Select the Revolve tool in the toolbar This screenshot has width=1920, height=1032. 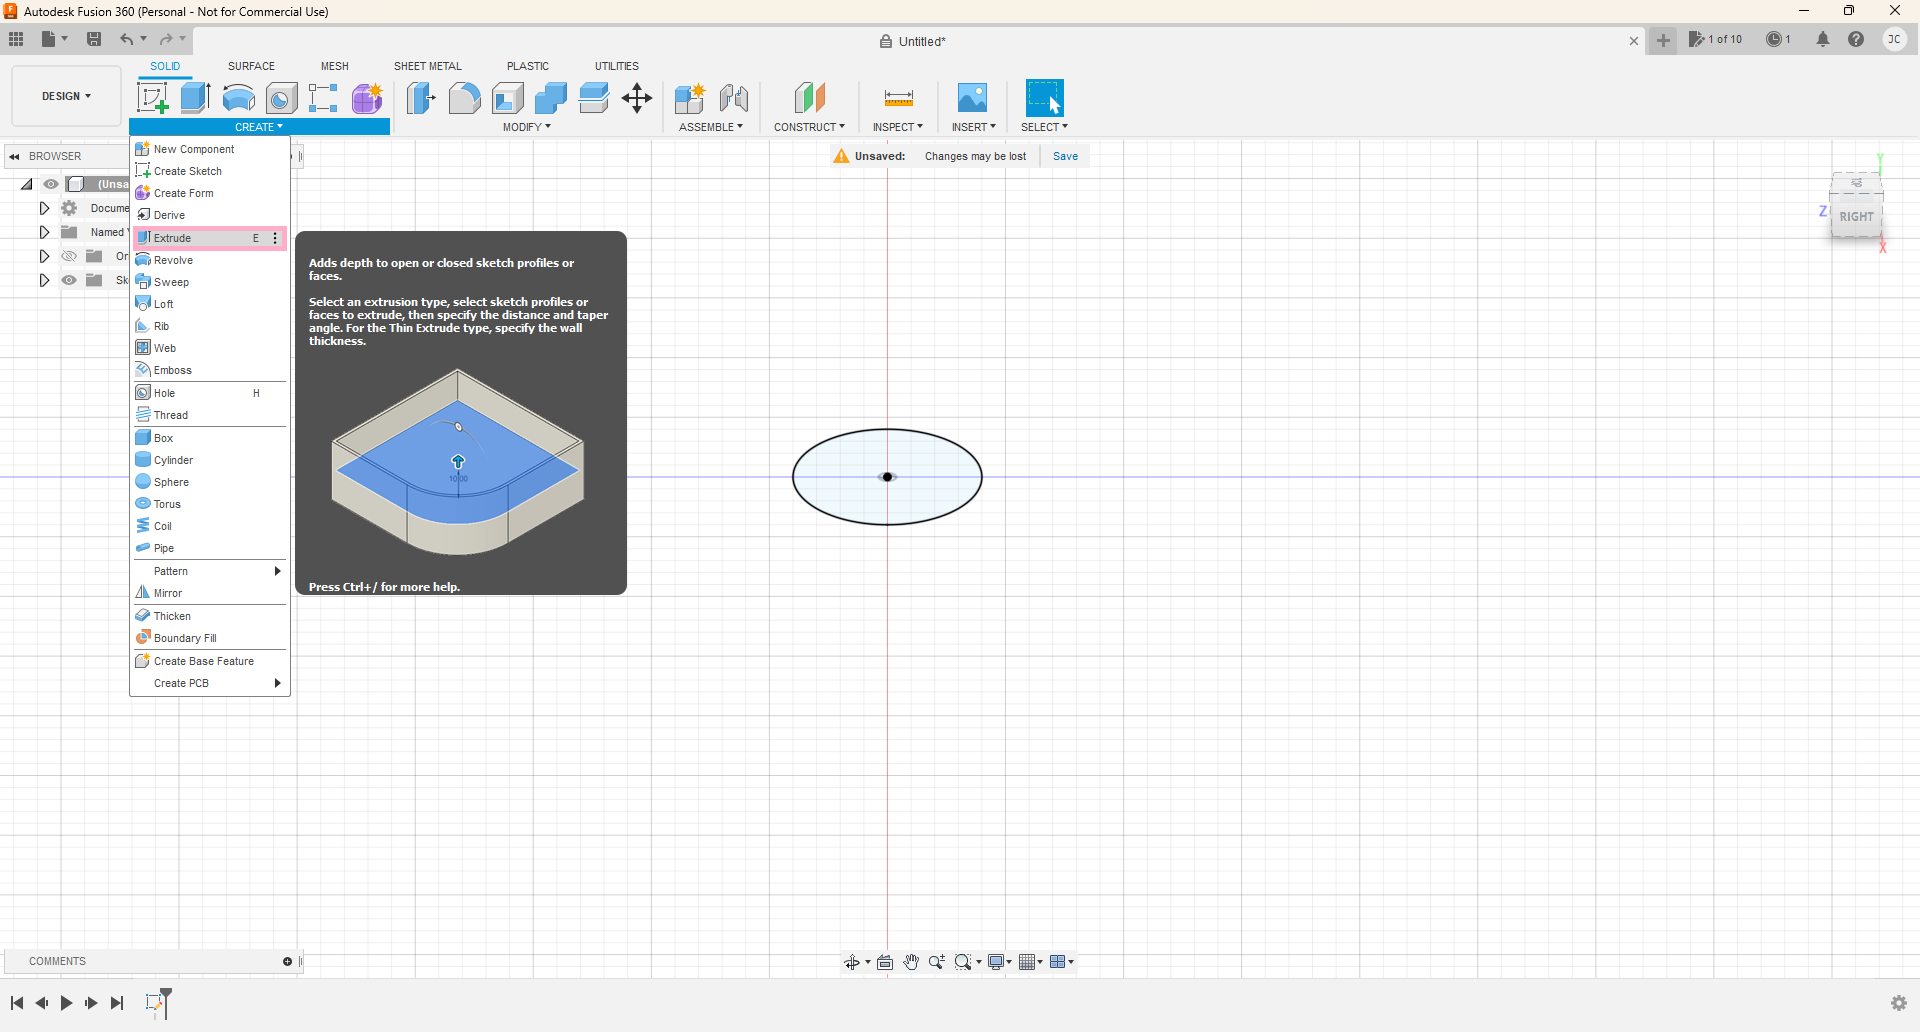click(238, 98)
